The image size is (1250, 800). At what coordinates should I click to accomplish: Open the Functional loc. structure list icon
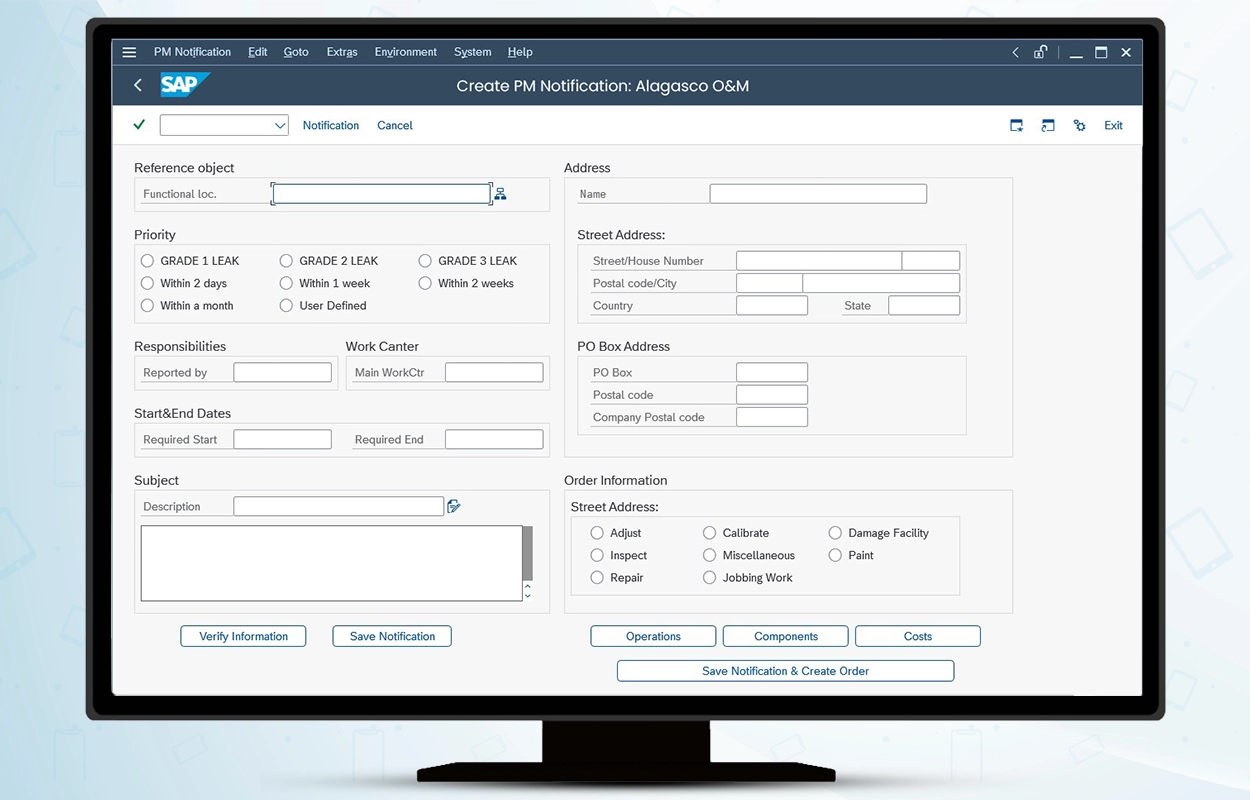pyautogui.click(x=500, y=194)
